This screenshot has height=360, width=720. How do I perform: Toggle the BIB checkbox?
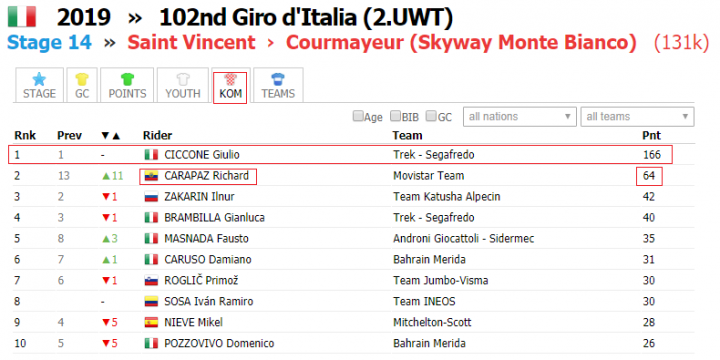[x=395, y=116]
